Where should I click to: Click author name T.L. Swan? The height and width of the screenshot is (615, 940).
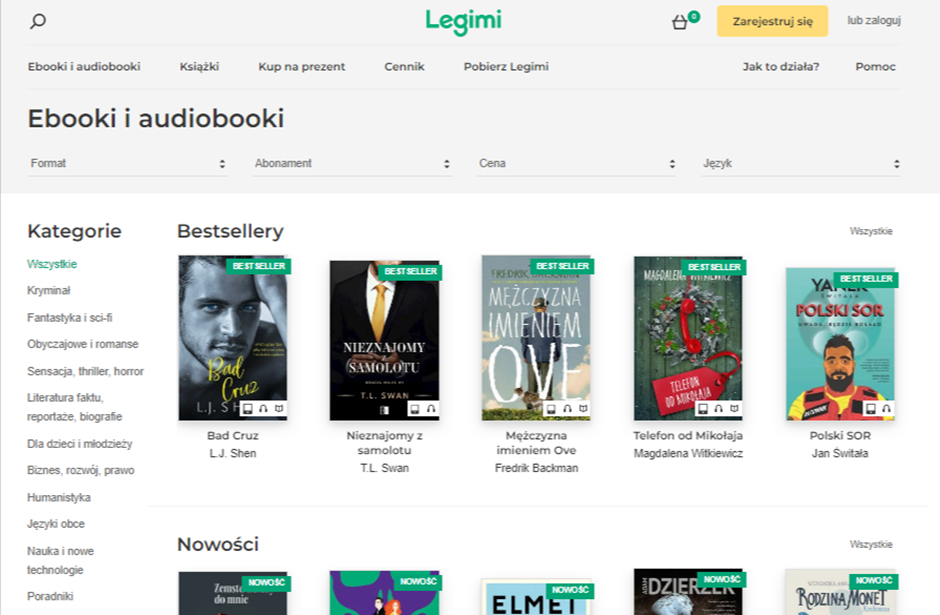point(384,468)
